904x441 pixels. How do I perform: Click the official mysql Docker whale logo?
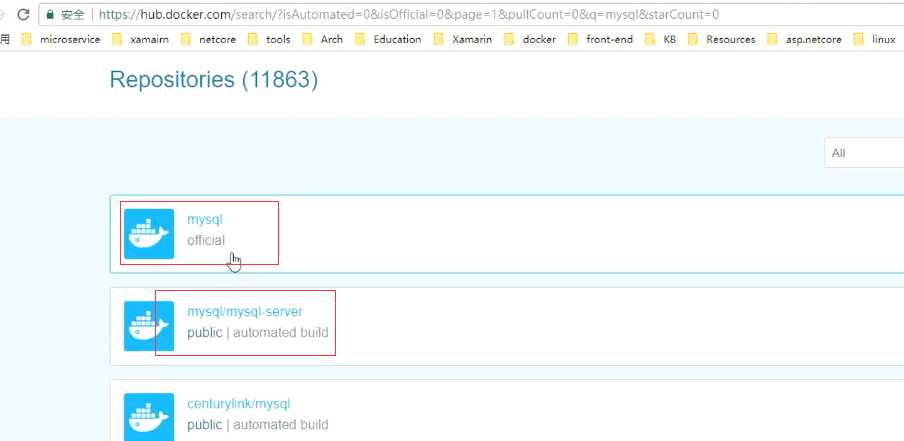149,234
